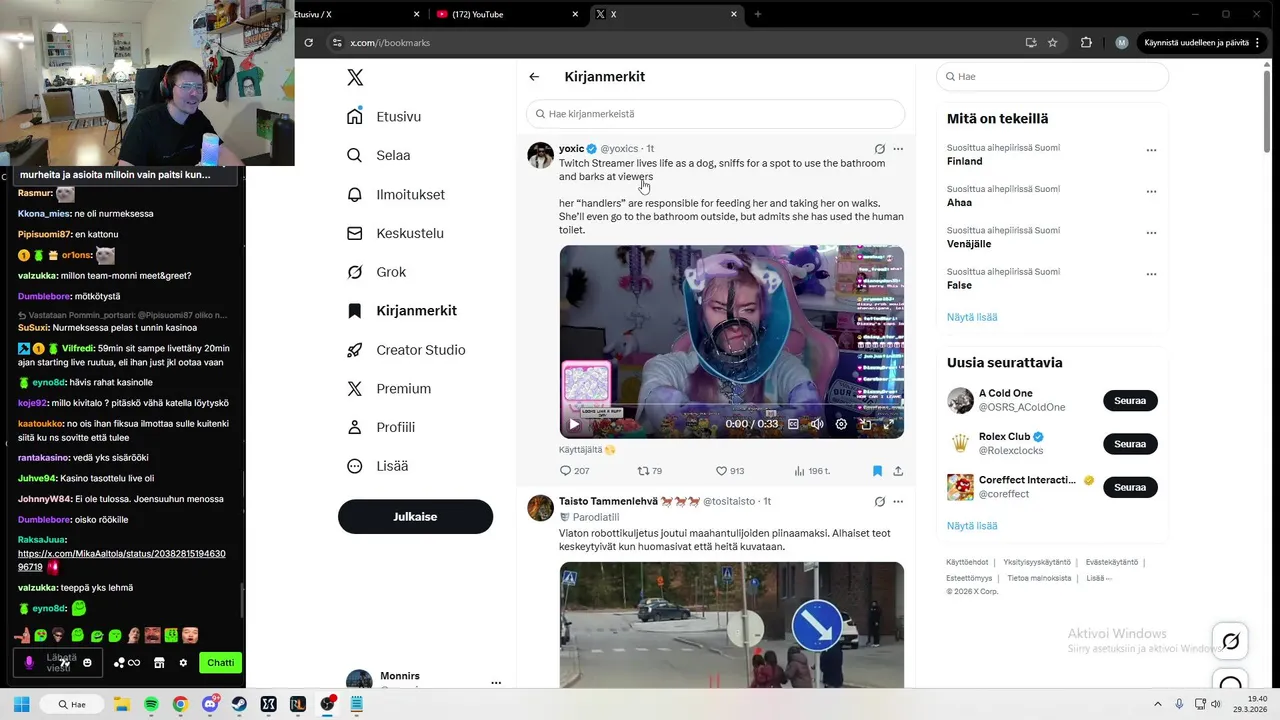Enable picture-in-picture for the video

coord(865,424)
